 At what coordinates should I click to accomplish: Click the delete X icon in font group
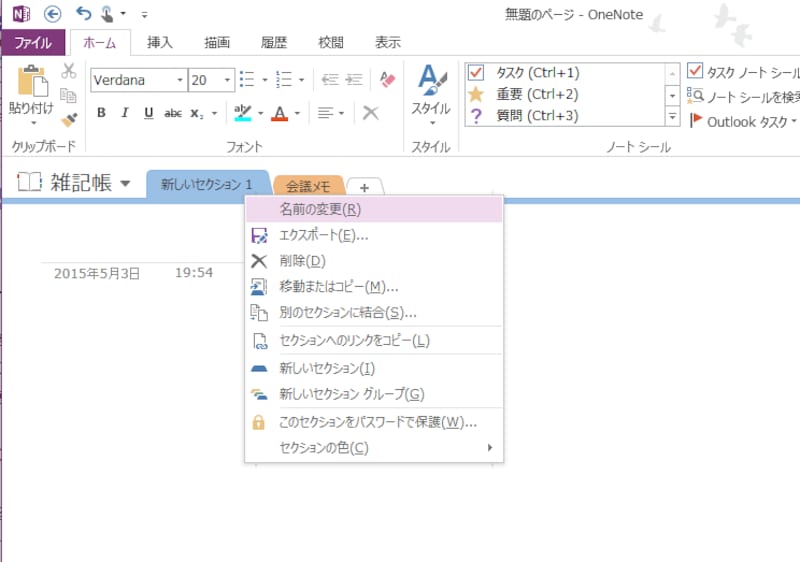(x=370, y=113)
